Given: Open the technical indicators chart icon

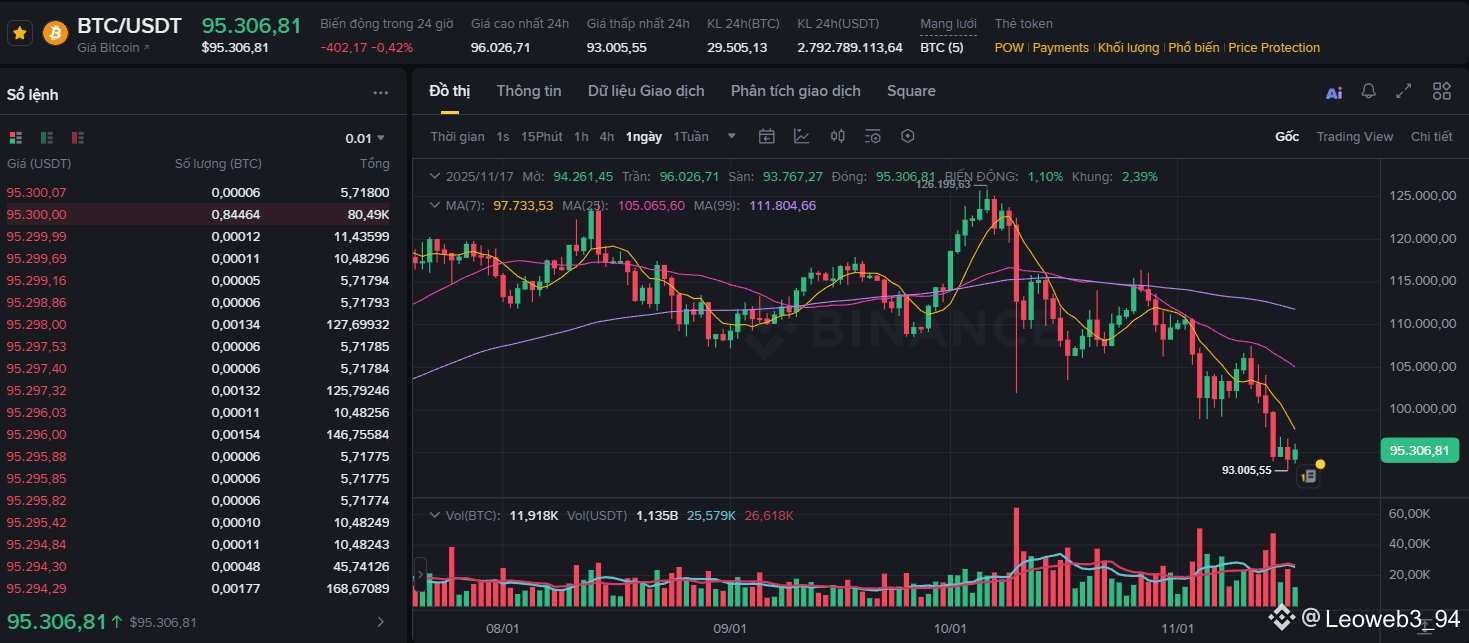Looking at the screenshot, I should [802, 136].
